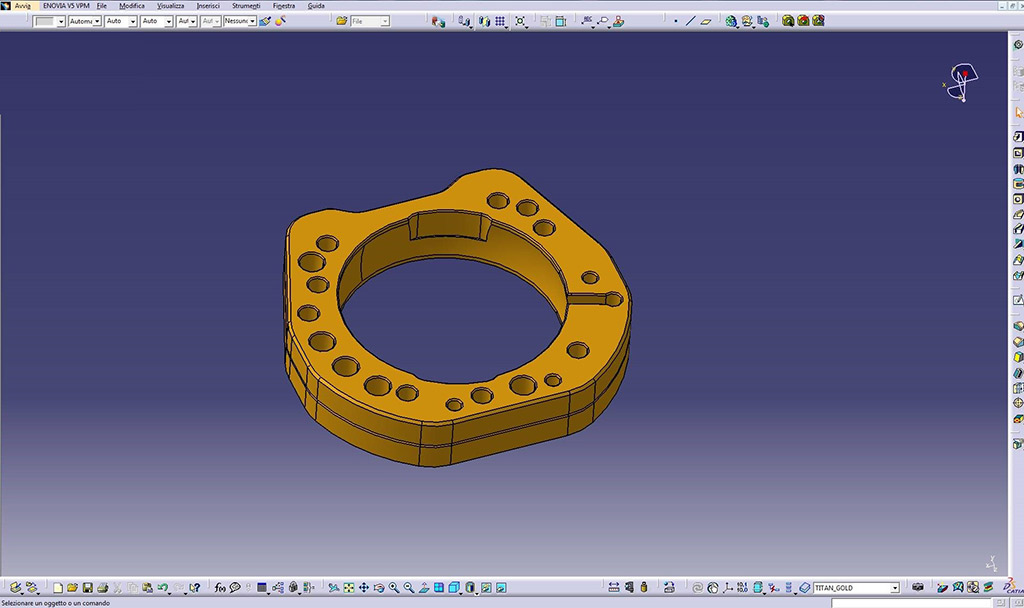Swap the visible space
The width and height of the screenshot is (1024, 608).
click(x=501, y=588)
